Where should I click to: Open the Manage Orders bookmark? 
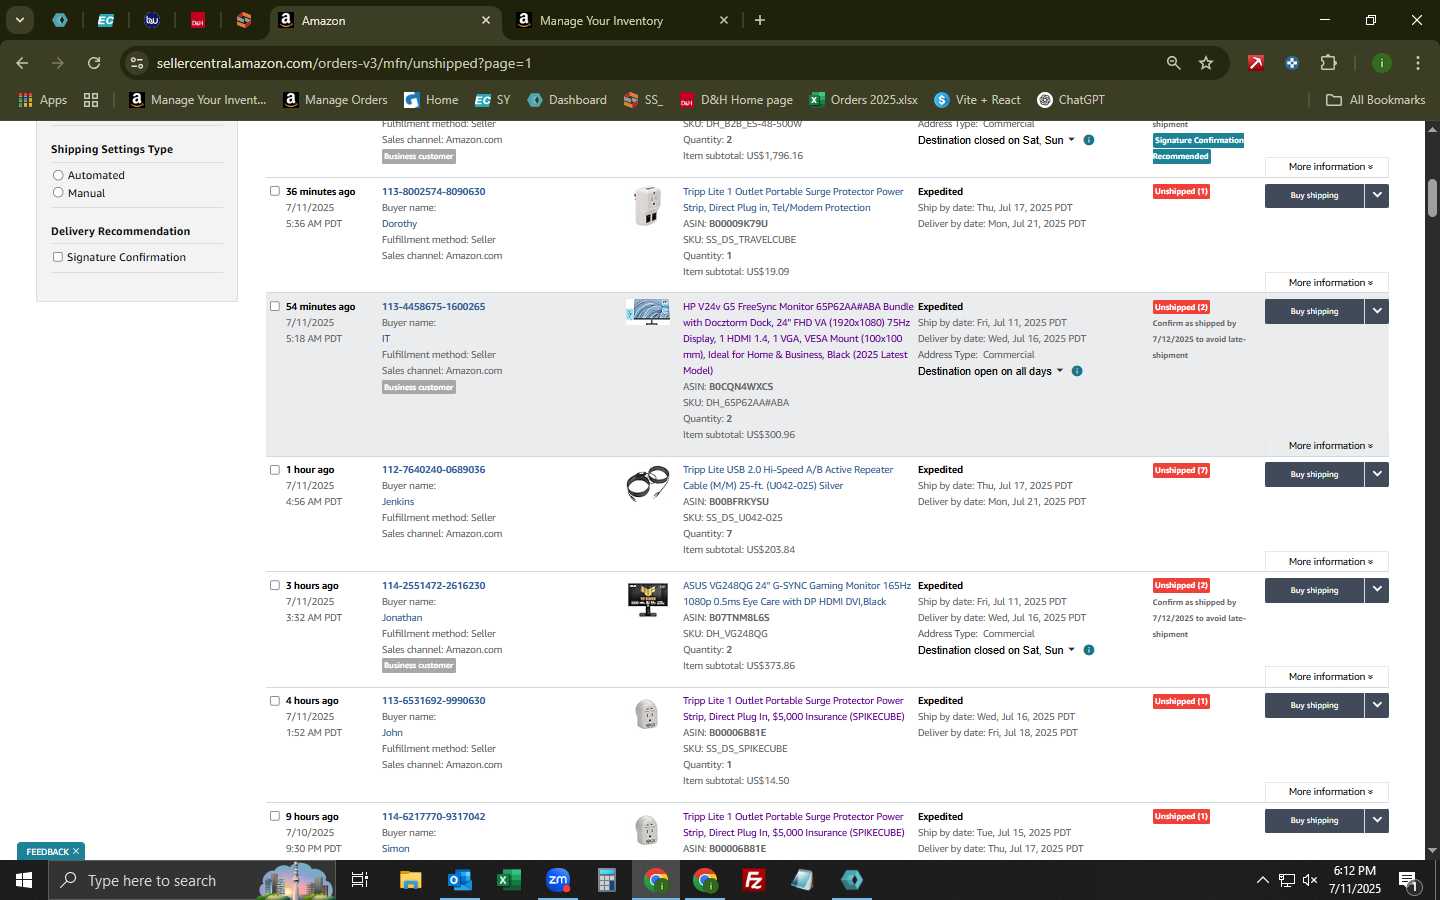(335, 100)
